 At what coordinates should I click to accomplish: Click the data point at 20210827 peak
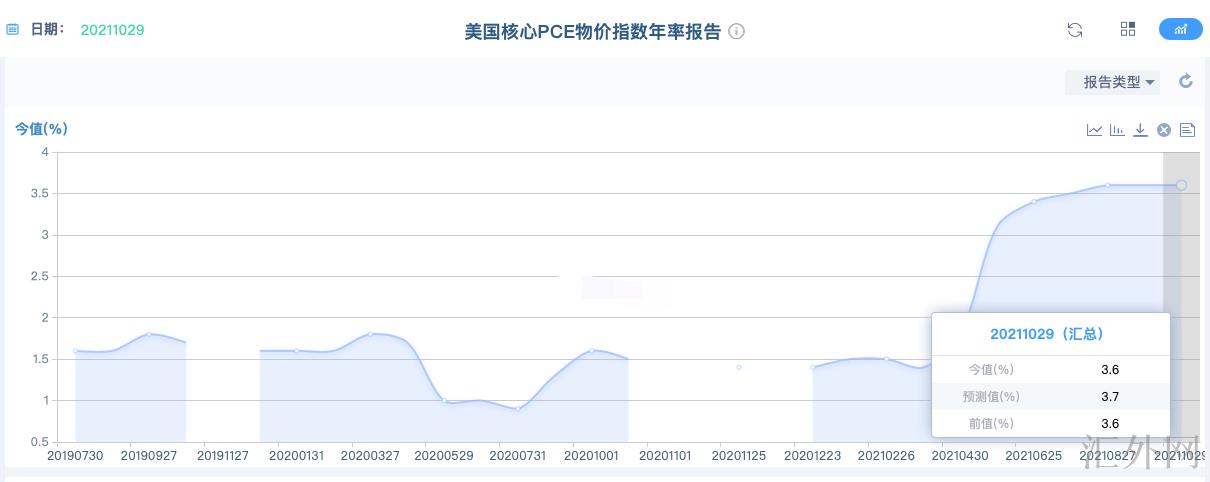pos(1108,185)
